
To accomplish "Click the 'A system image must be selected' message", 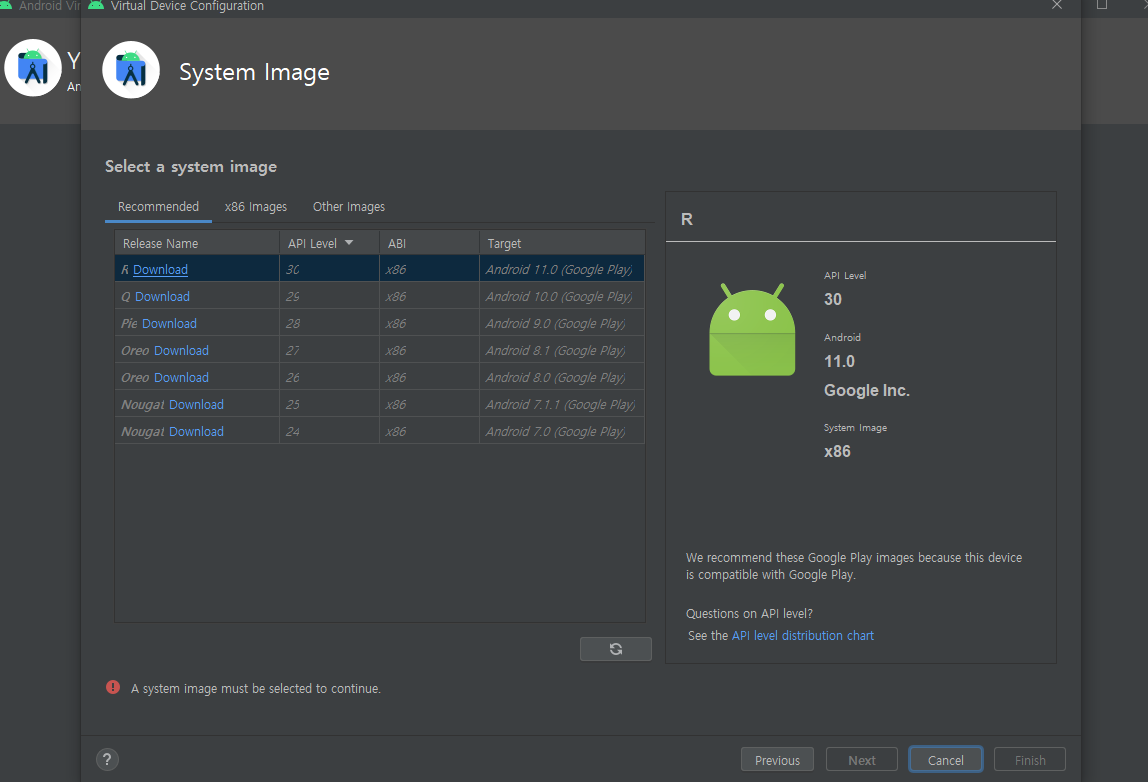I will [x=256, y=688].
